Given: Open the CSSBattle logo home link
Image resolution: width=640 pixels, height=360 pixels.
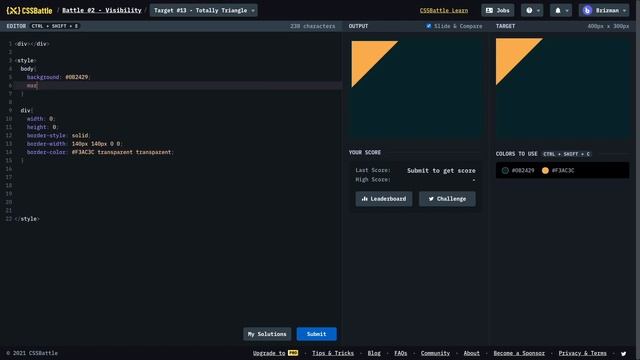Looking at the screenshot, I should (x=29, y=11).
